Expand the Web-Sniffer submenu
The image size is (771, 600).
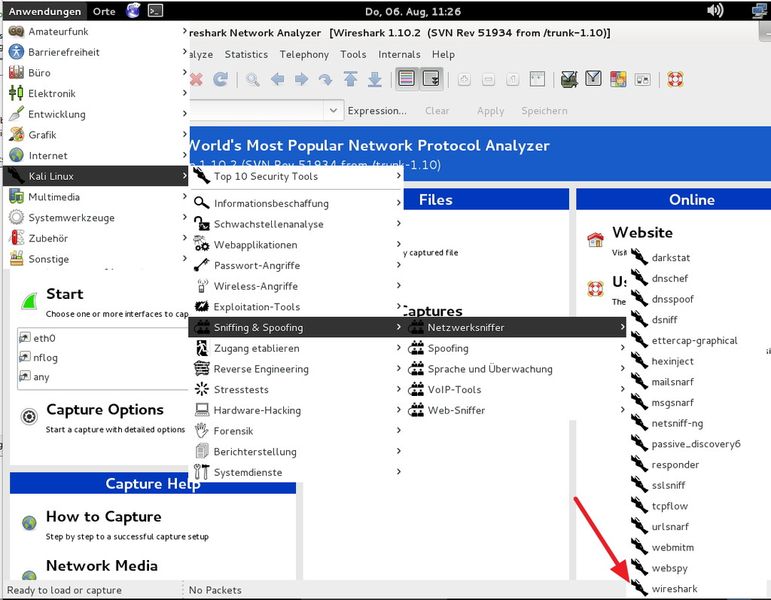point(516,410)
